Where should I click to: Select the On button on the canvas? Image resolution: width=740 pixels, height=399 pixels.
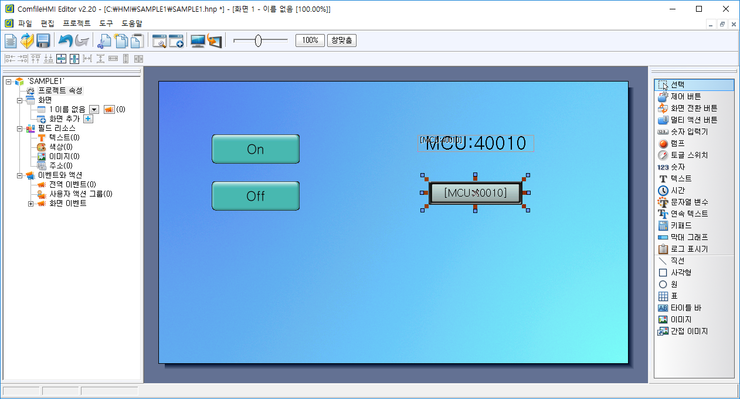click(255, 149)
